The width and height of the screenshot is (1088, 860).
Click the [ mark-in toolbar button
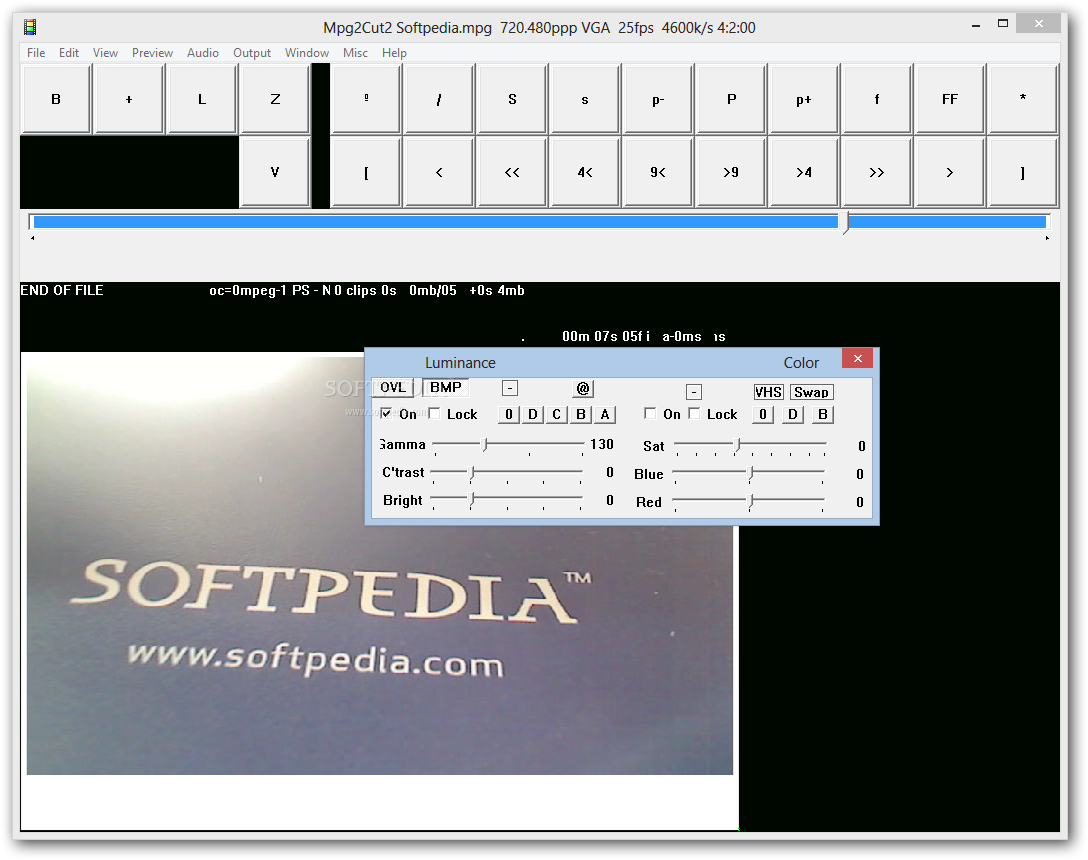click(x=366, y=172)
